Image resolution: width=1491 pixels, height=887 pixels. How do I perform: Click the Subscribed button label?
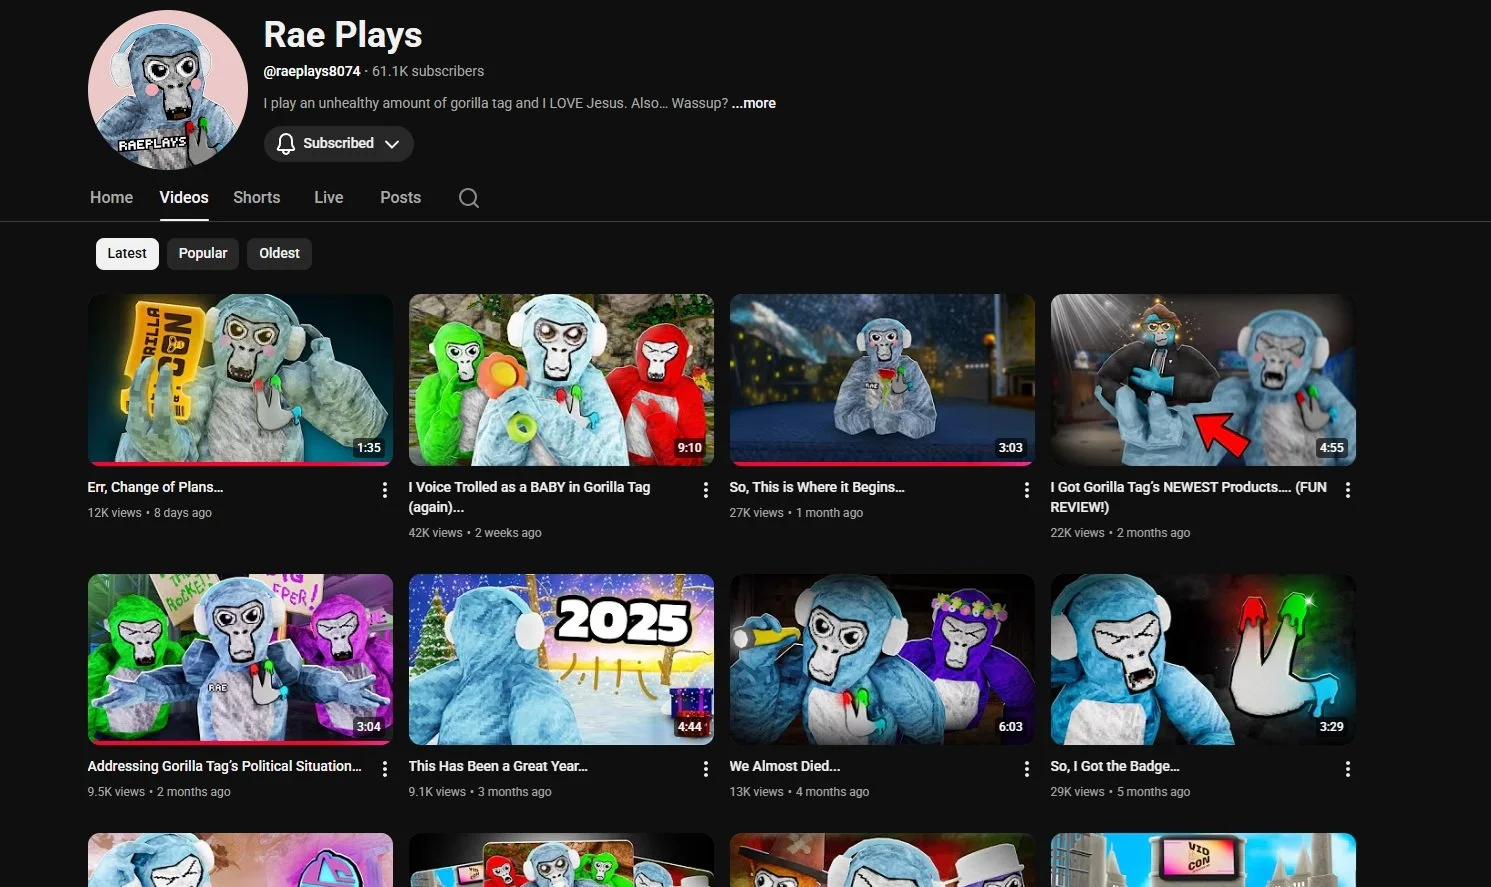tap(338, 144)
